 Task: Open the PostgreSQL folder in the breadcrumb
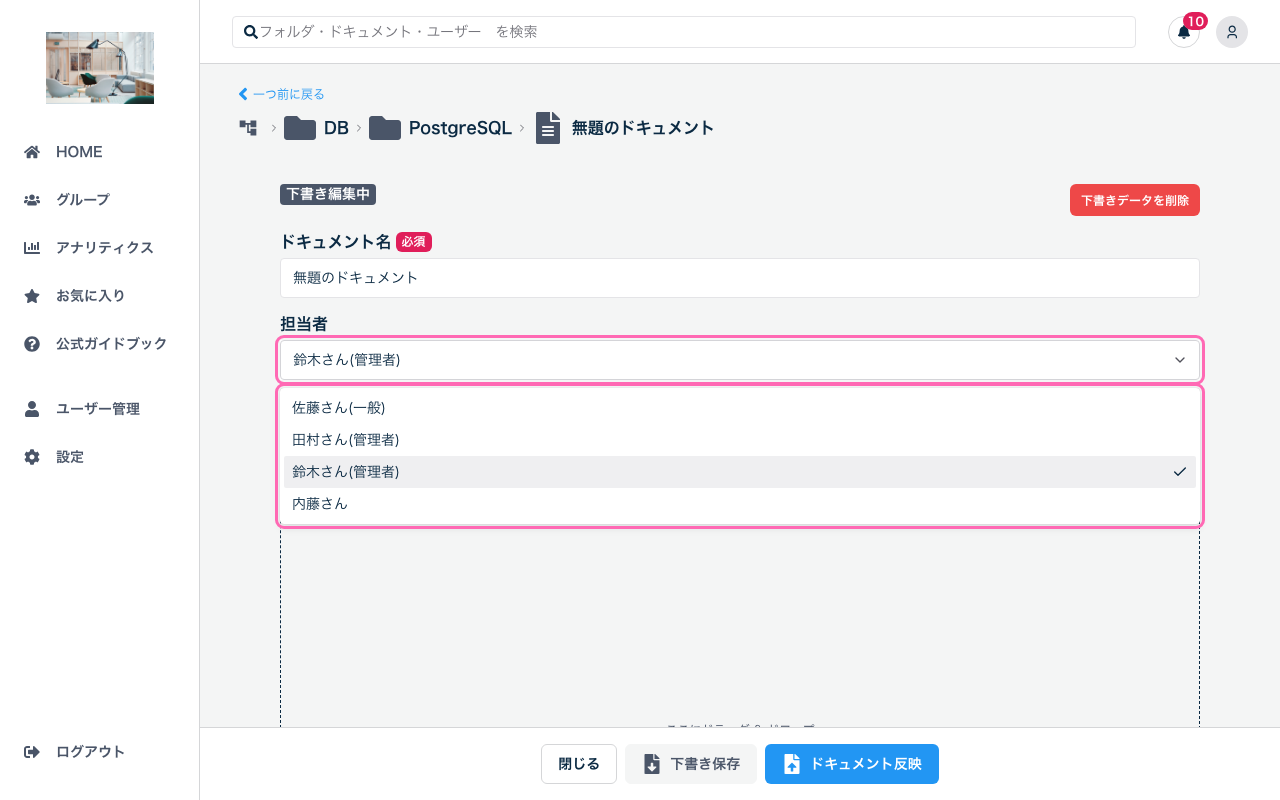tap(460, 128)
